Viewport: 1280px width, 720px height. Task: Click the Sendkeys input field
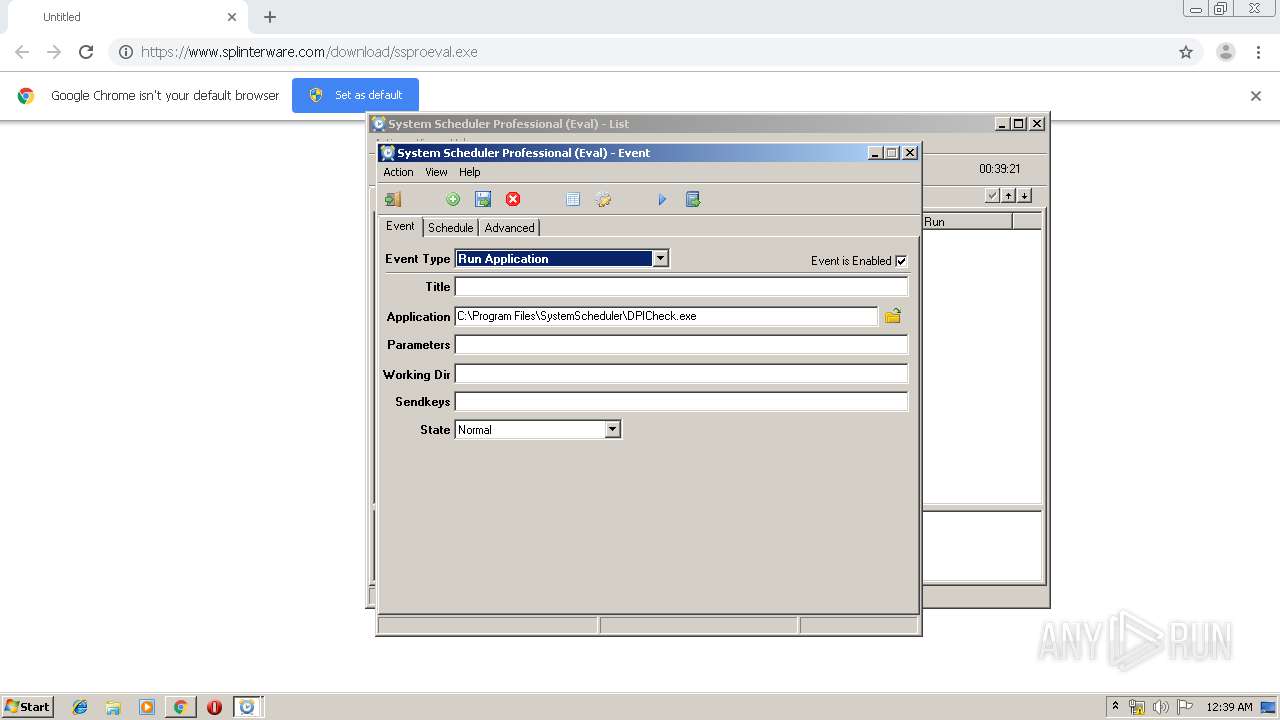click(x=681, y=402)
